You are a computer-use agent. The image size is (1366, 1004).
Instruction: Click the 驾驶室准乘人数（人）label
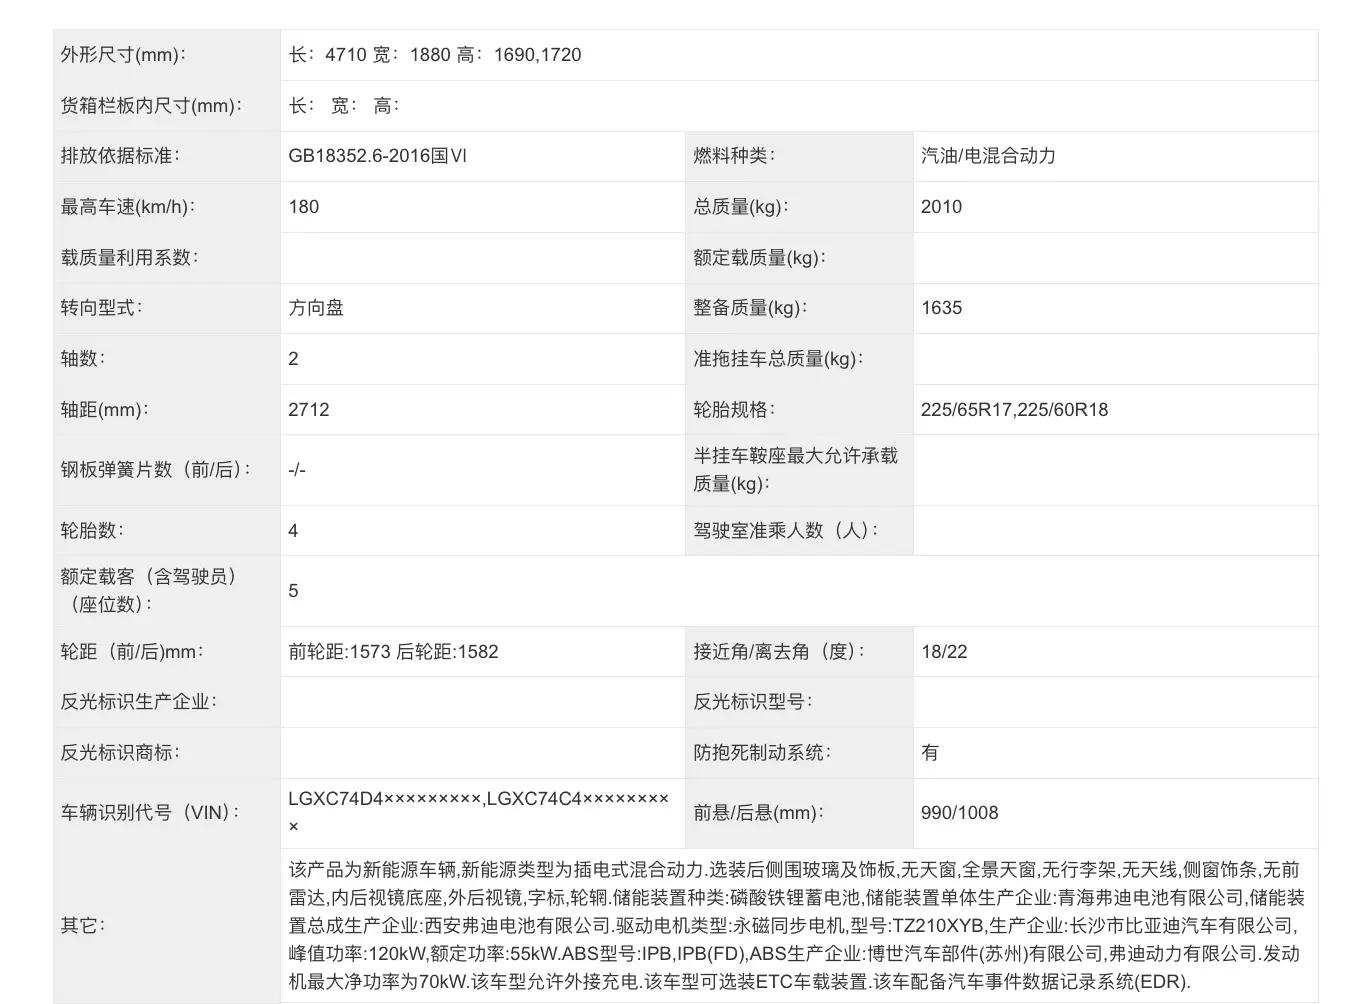[x=786, y=531]
